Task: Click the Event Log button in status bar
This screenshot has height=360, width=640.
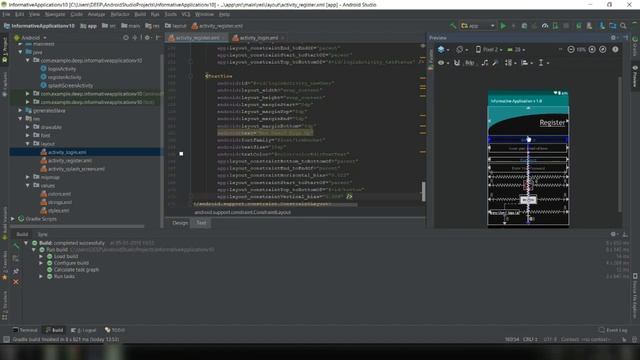Action: click(613, 330)
